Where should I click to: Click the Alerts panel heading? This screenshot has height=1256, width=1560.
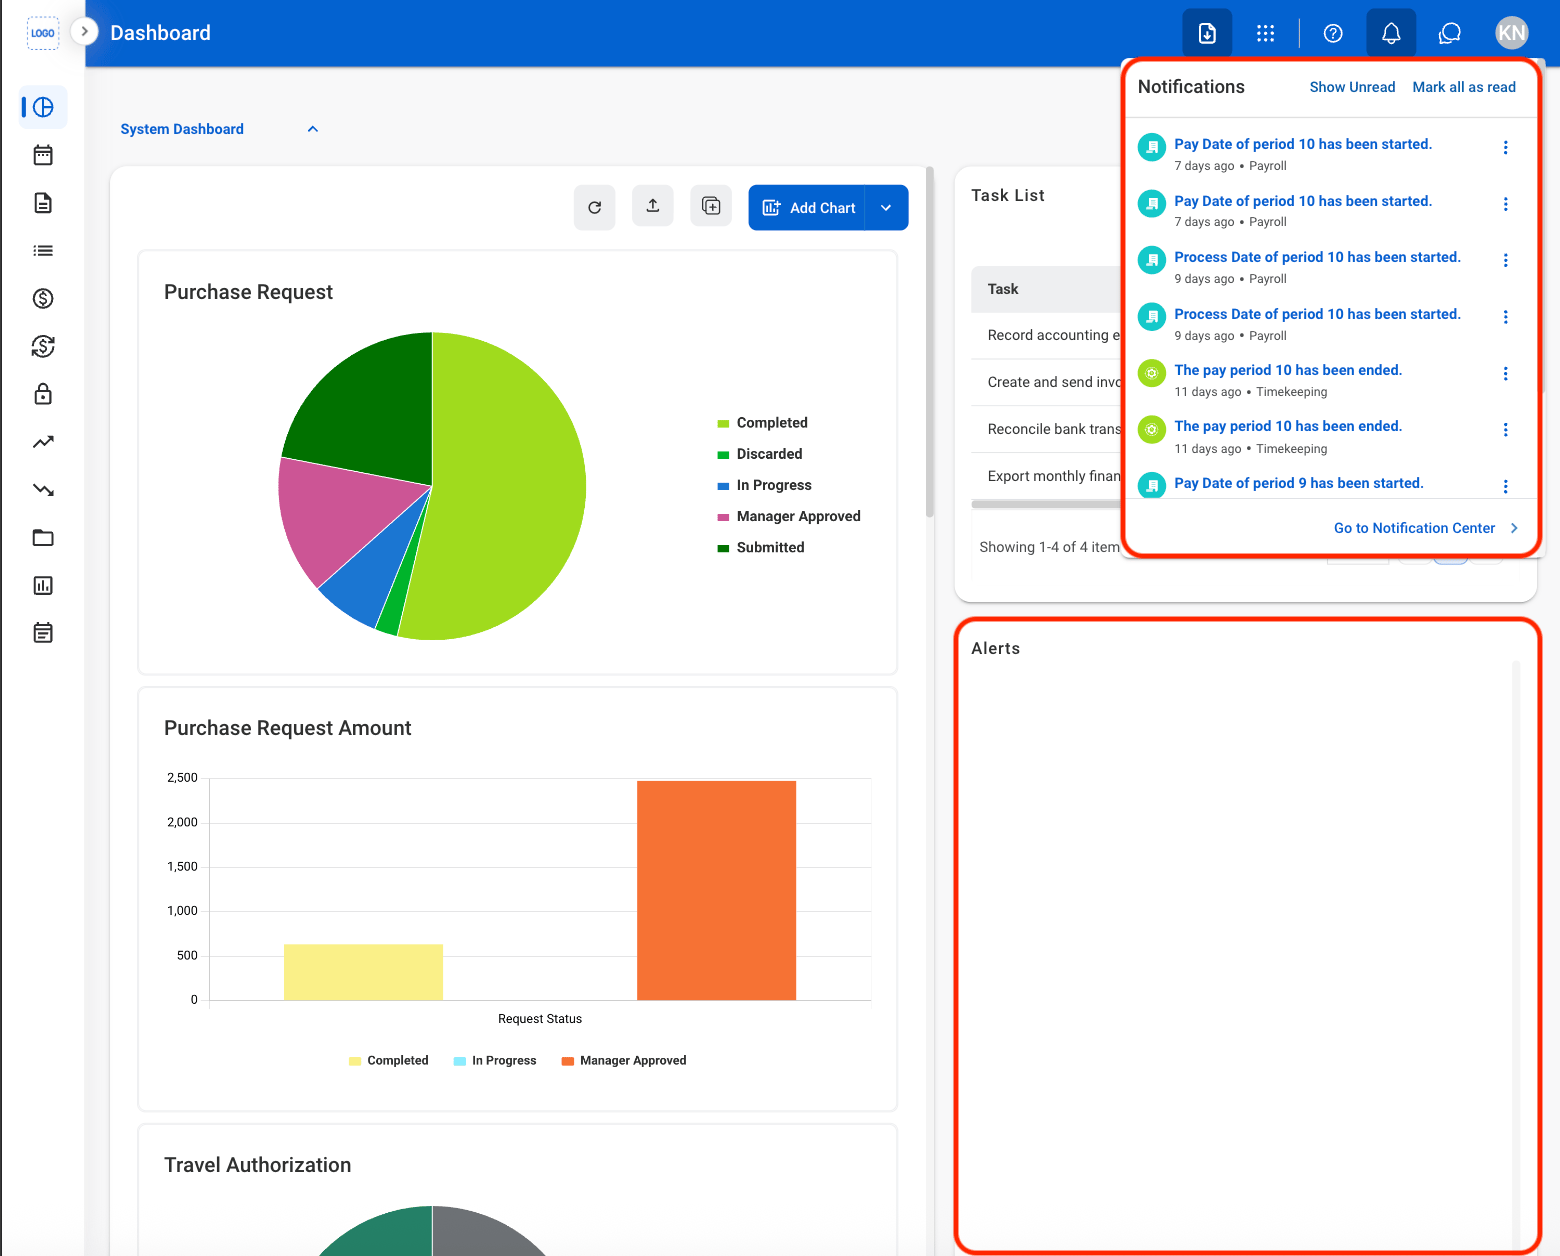pyautogui.click(x=996, y=648)
